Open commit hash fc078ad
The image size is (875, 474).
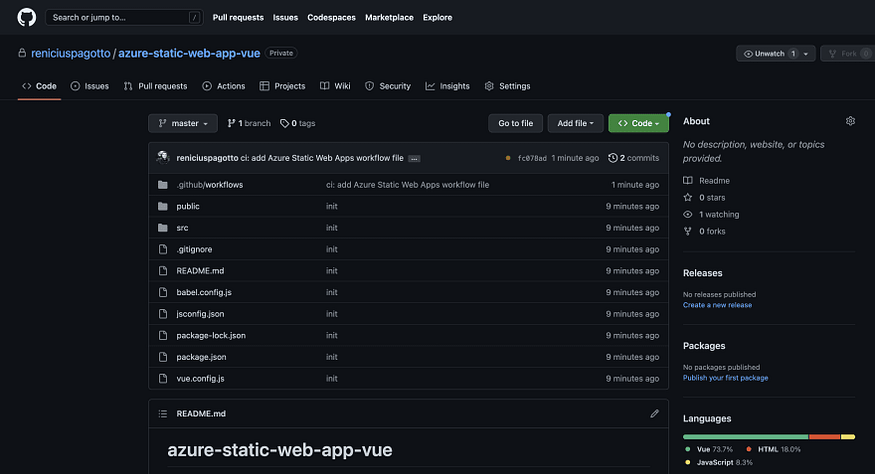coord(532,159)
